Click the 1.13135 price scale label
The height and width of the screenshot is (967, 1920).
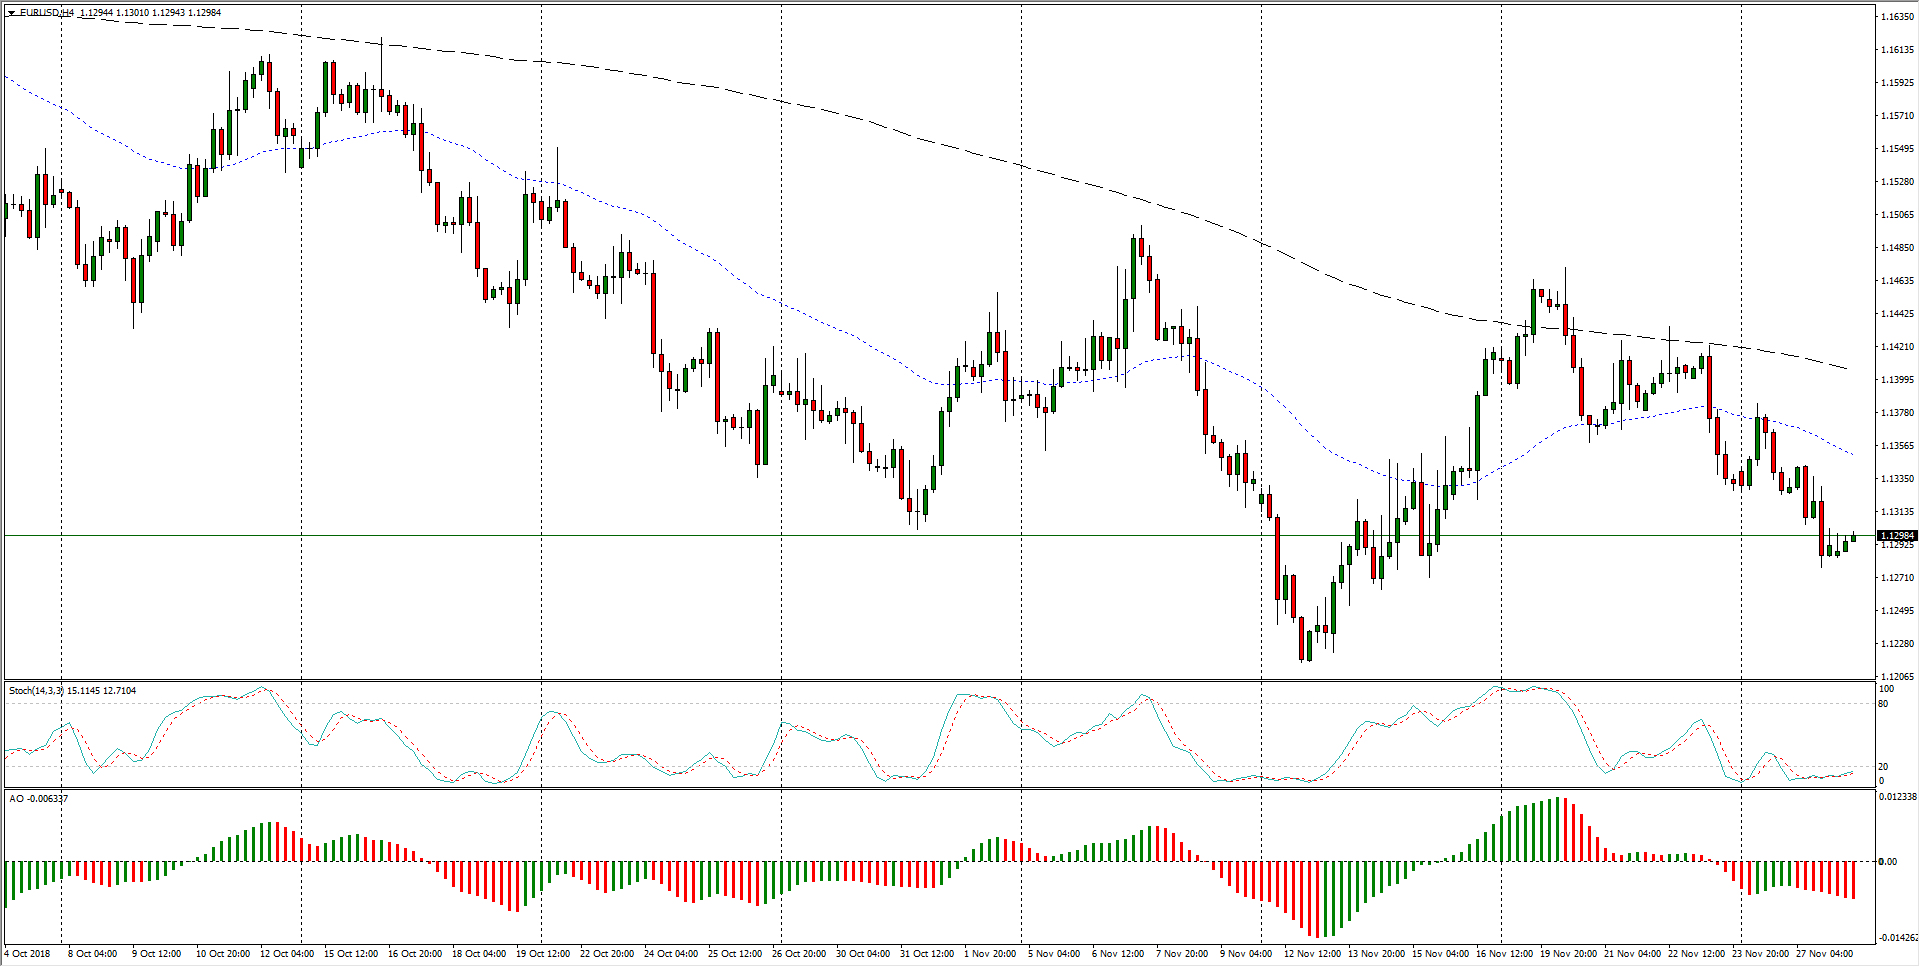pos(1897,512)
